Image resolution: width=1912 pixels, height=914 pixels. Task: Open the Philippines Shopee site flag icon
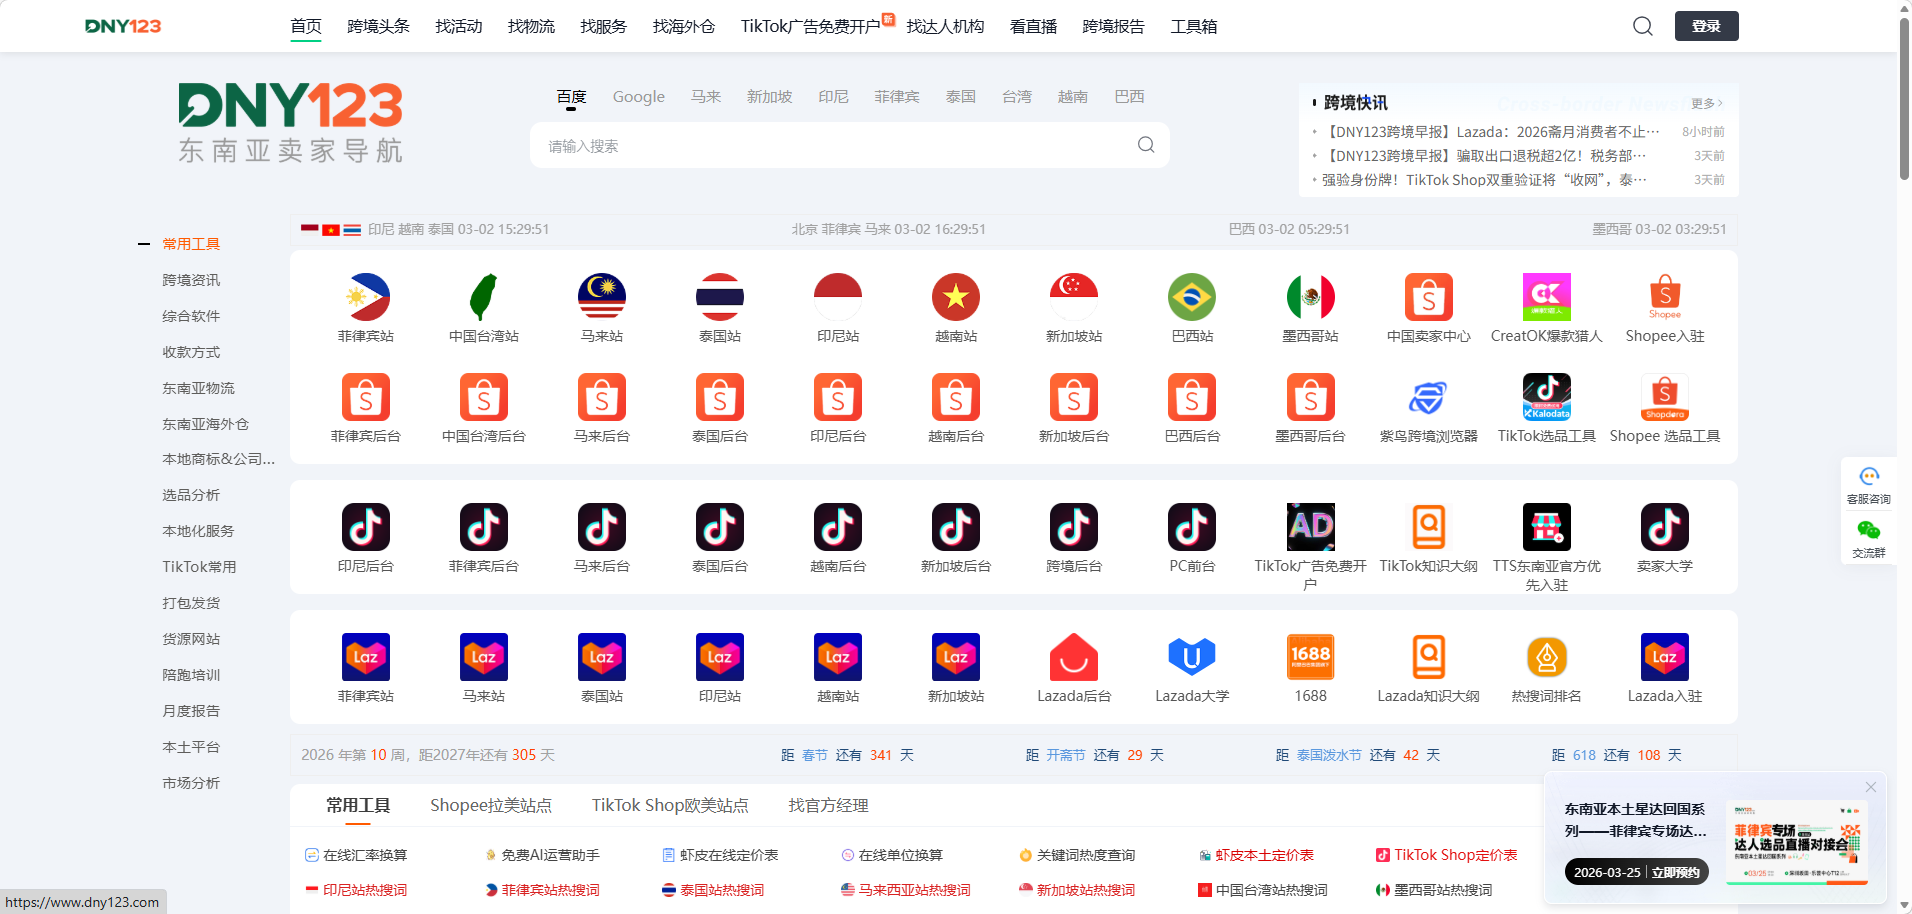click(x=366, y=297)
